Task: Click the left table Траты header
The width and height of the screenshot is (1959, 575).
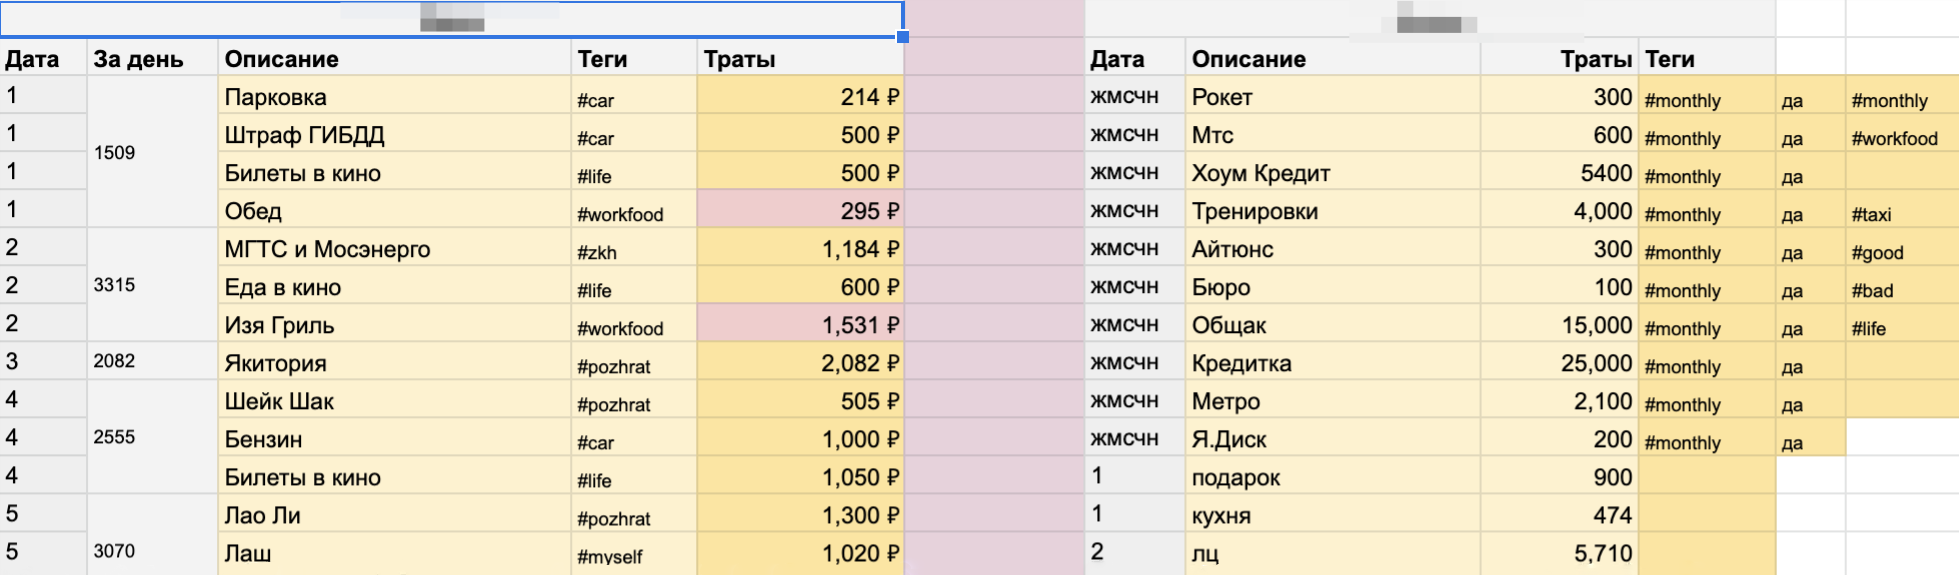Action: tap(800, 58)
